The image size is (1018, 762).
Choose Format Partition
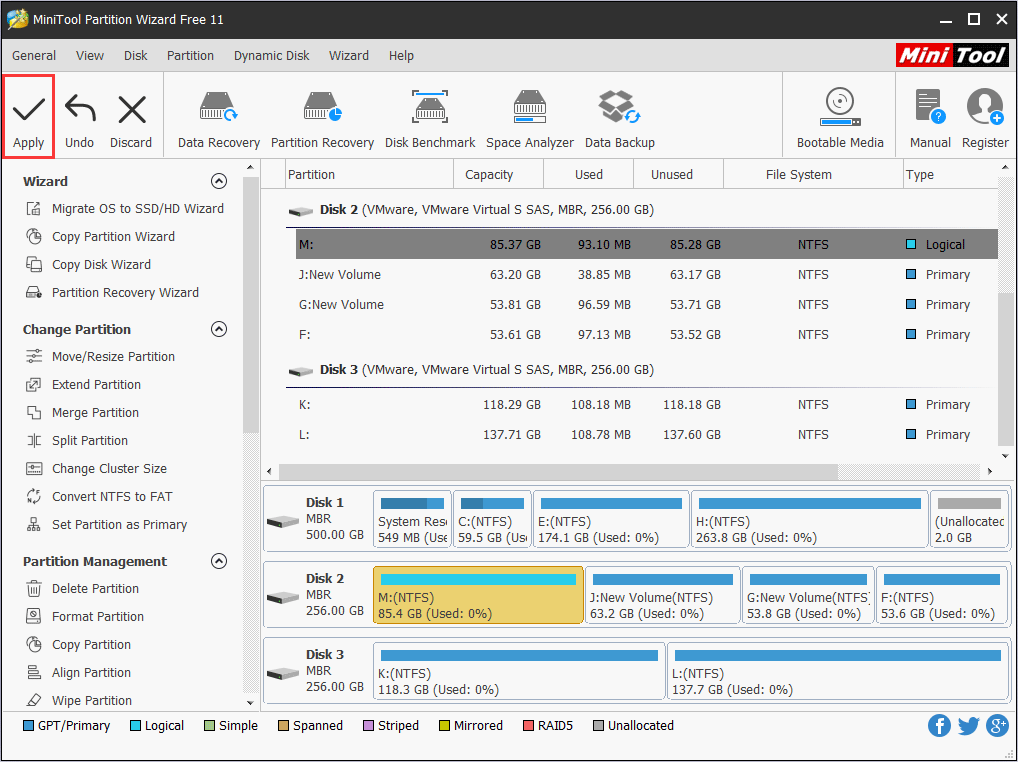(84, 616)
